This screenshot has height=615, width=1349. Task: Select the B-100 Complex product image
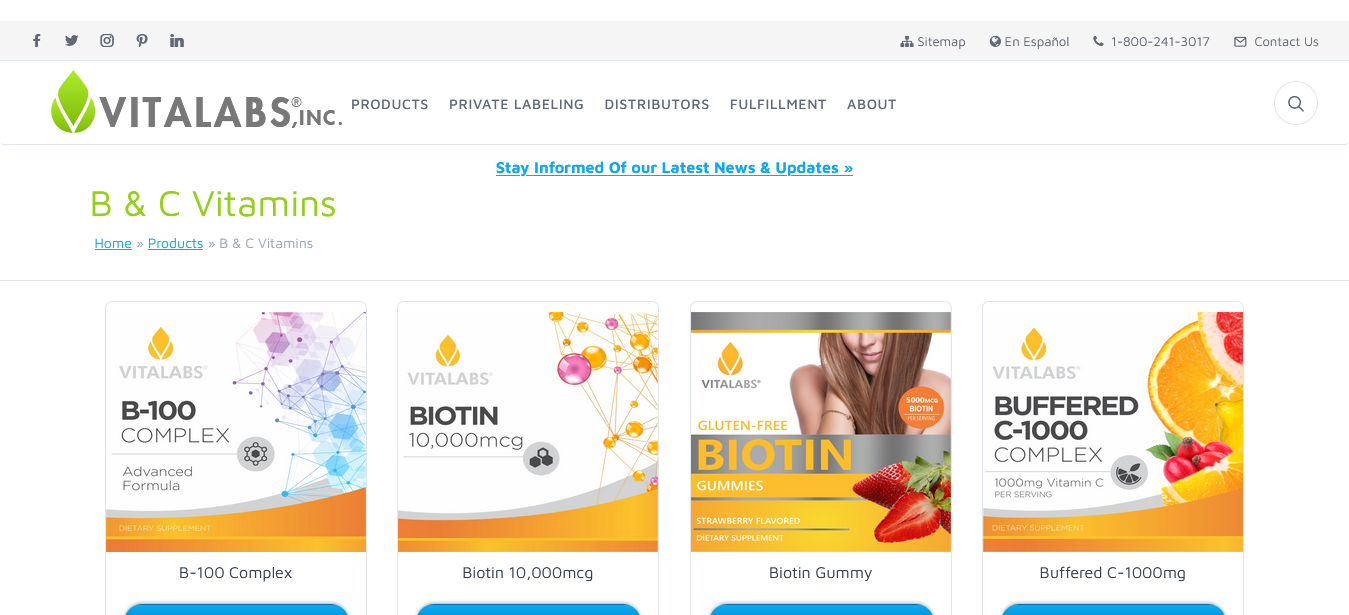click(236, 432)
